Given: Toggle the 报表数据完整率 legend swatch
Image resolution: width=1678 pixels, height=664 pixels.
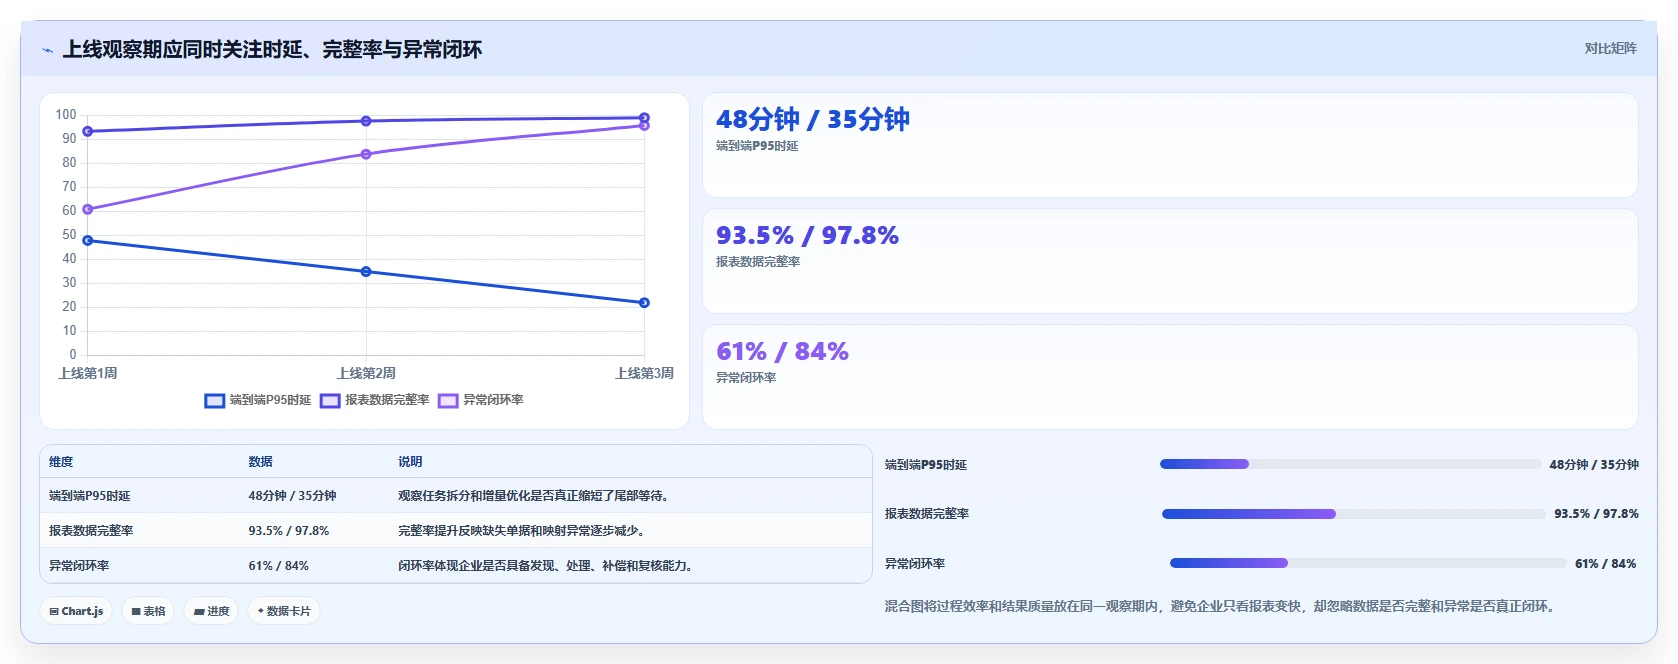Looking at the screenshot, I should click(330, 401).
